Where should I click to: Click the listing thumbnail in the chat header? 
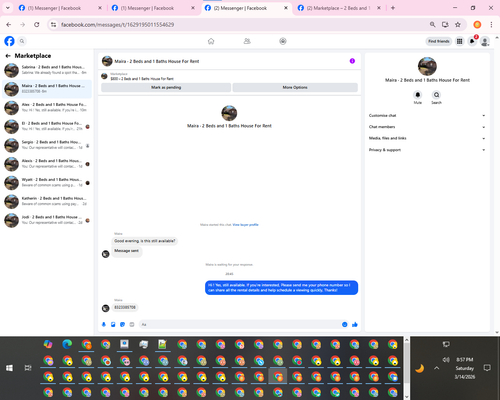[x=107, y=61]
